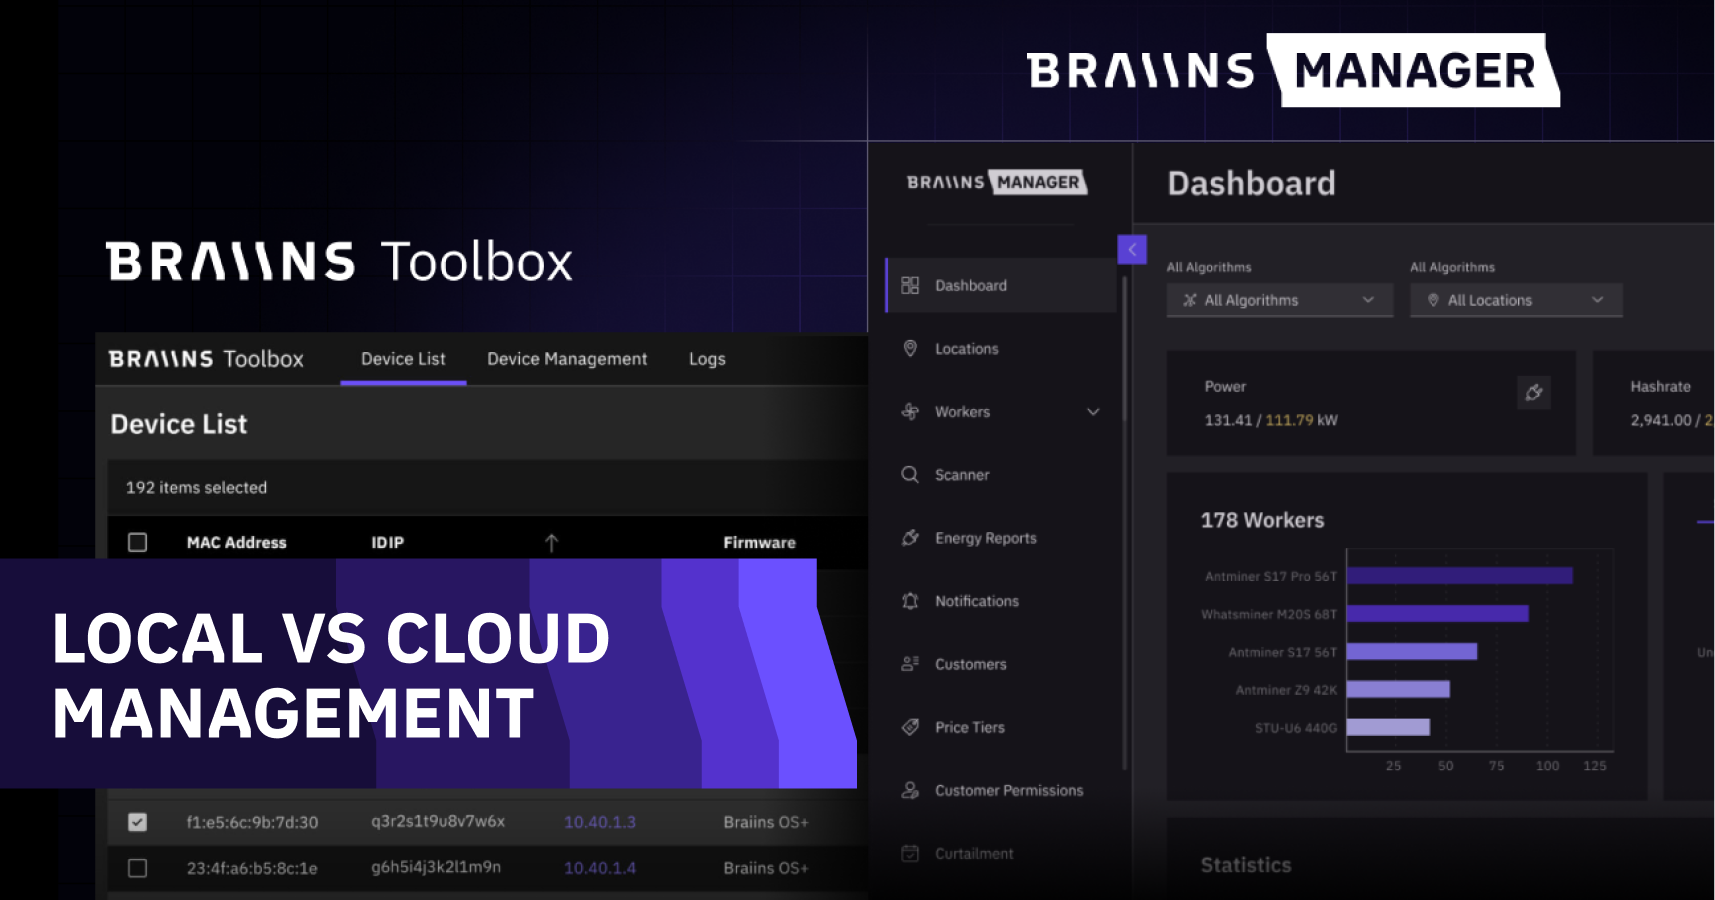1715x900 pixels.
Task: Select the Customers icon
Action: pos(910,663)
